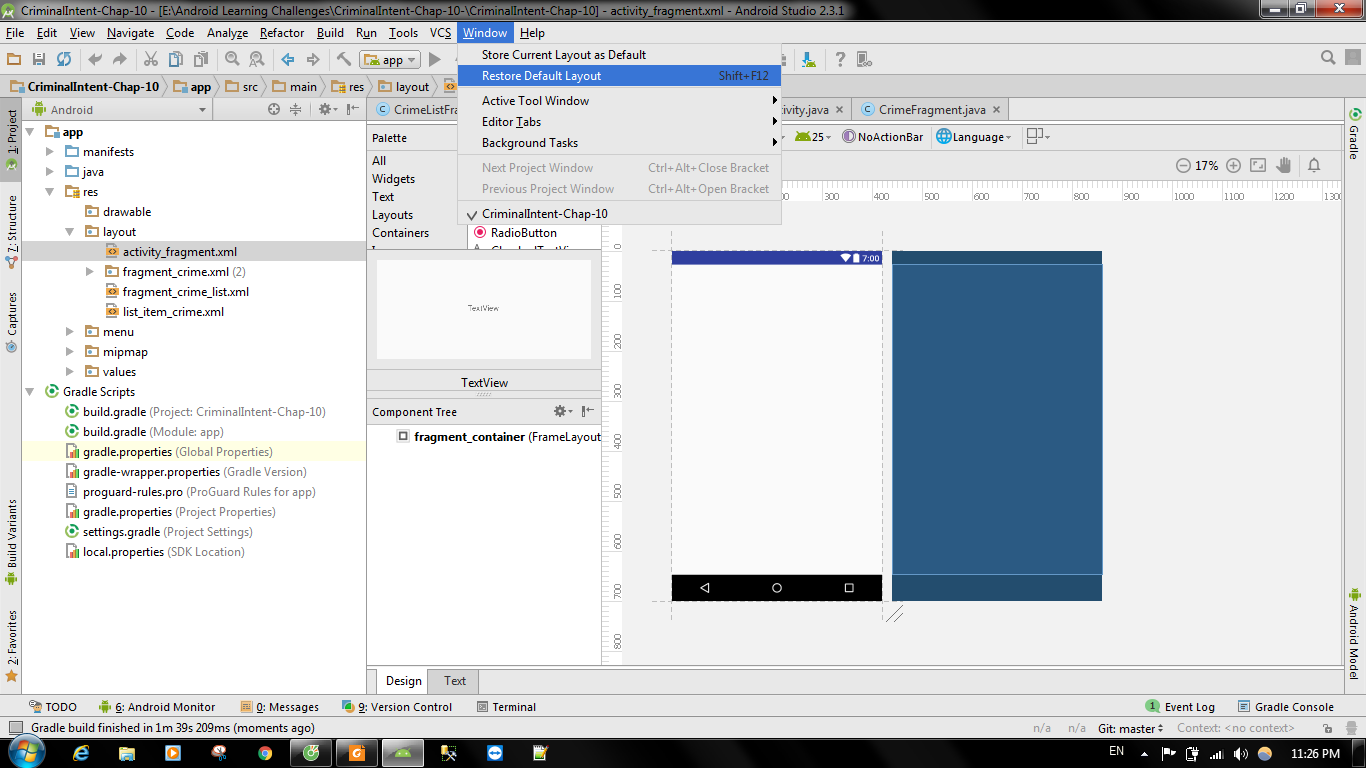
Task: Open the Gradle Console button
Action: coord(1285,707)
